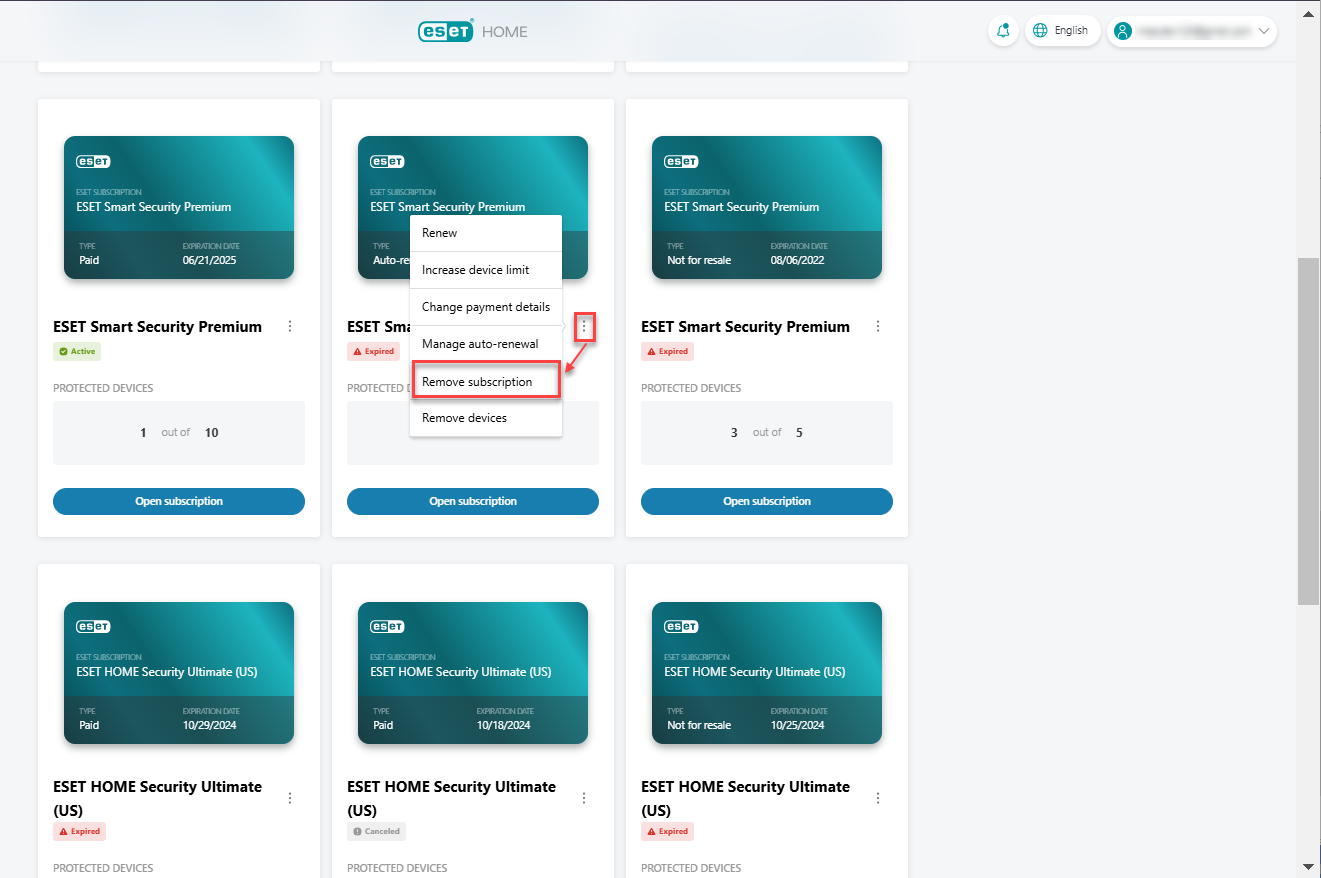Open options menu for HOME Security Ultimate expiring 10/29/2024
The width and height of the screenshot is (1321, 878).
pos(290,798)
